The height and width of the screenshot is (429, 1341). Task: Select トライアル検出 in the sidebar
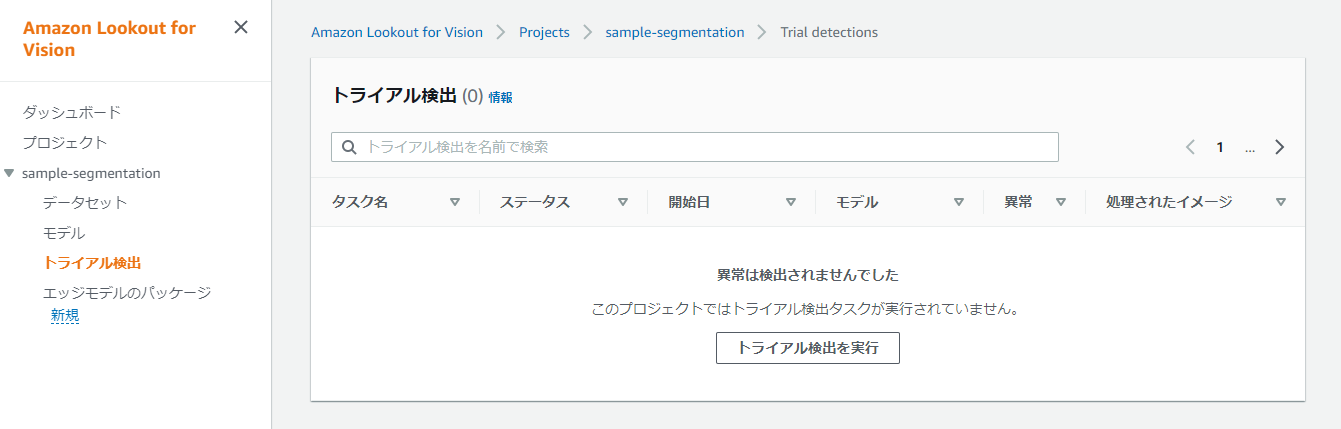coord(92,263)
